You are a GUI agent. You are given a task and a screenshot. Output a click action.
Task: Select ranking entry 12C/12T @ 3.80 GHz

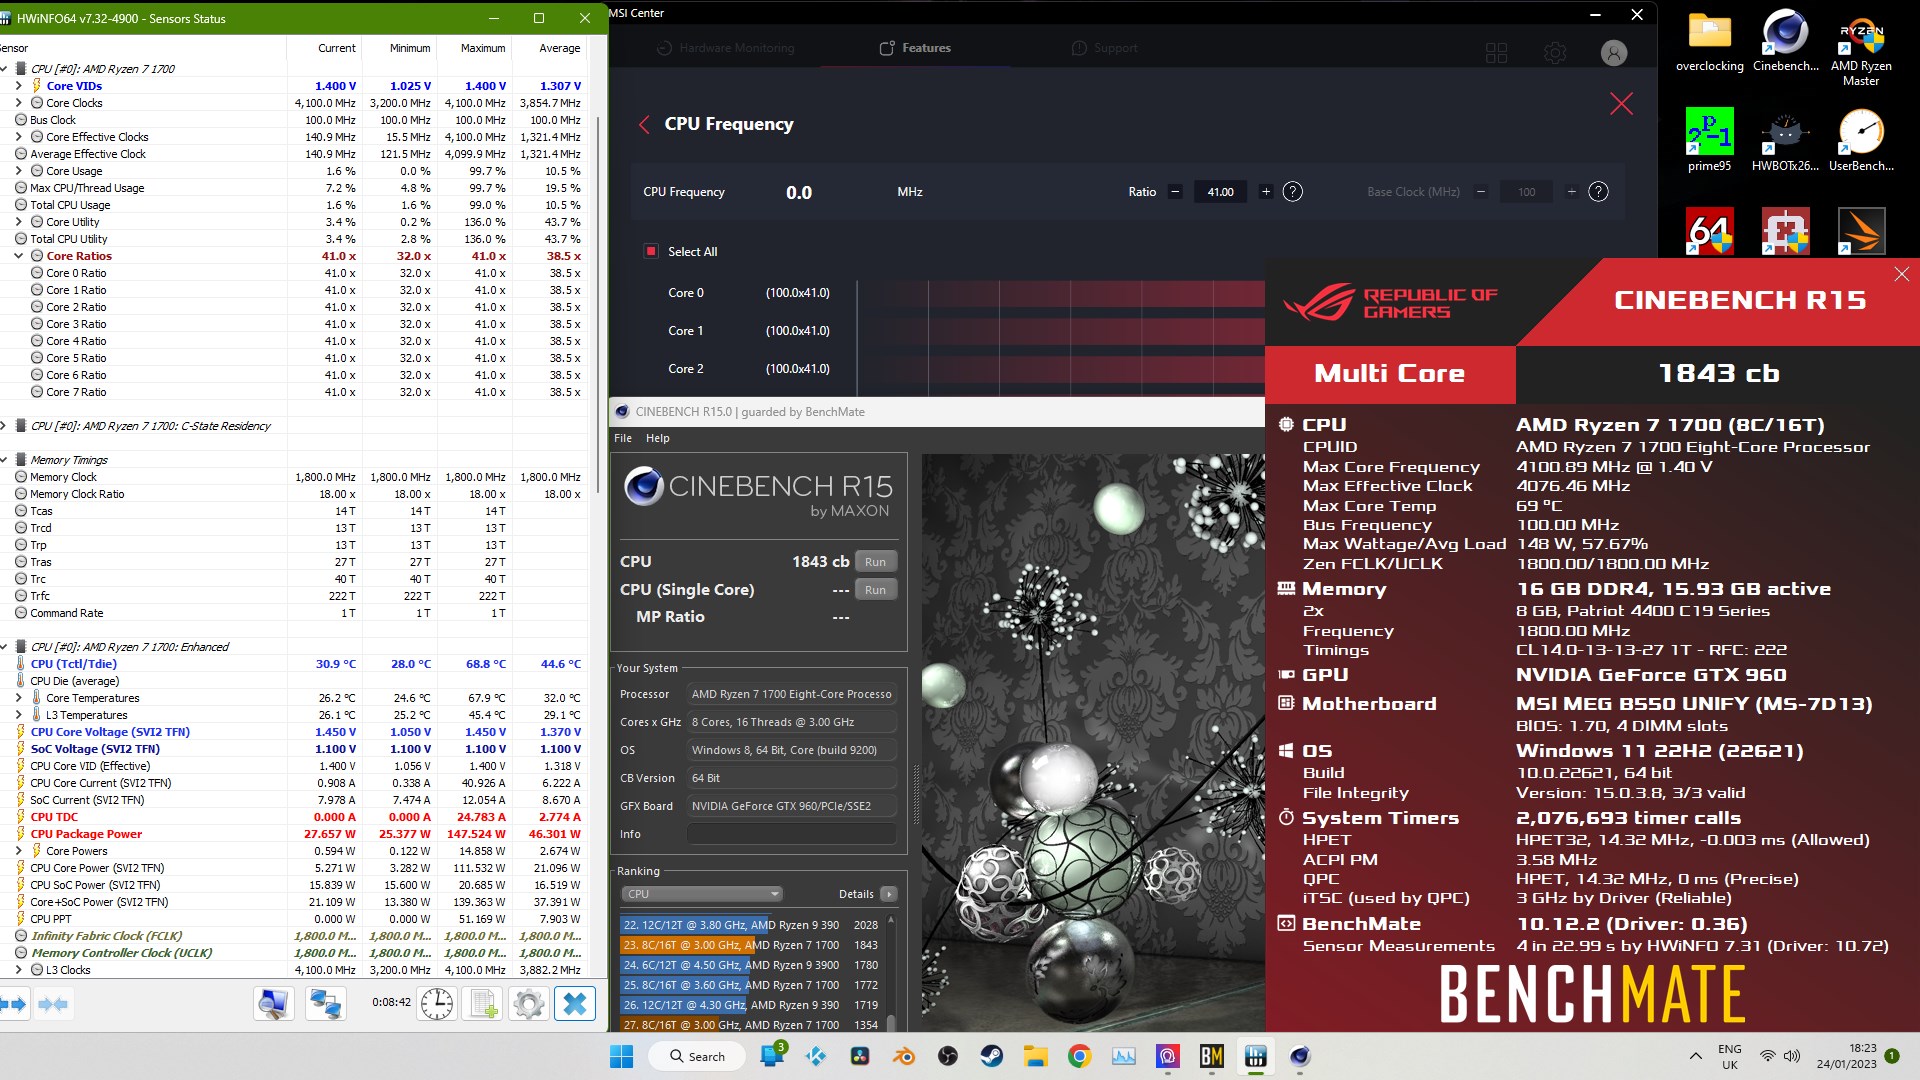750,925
